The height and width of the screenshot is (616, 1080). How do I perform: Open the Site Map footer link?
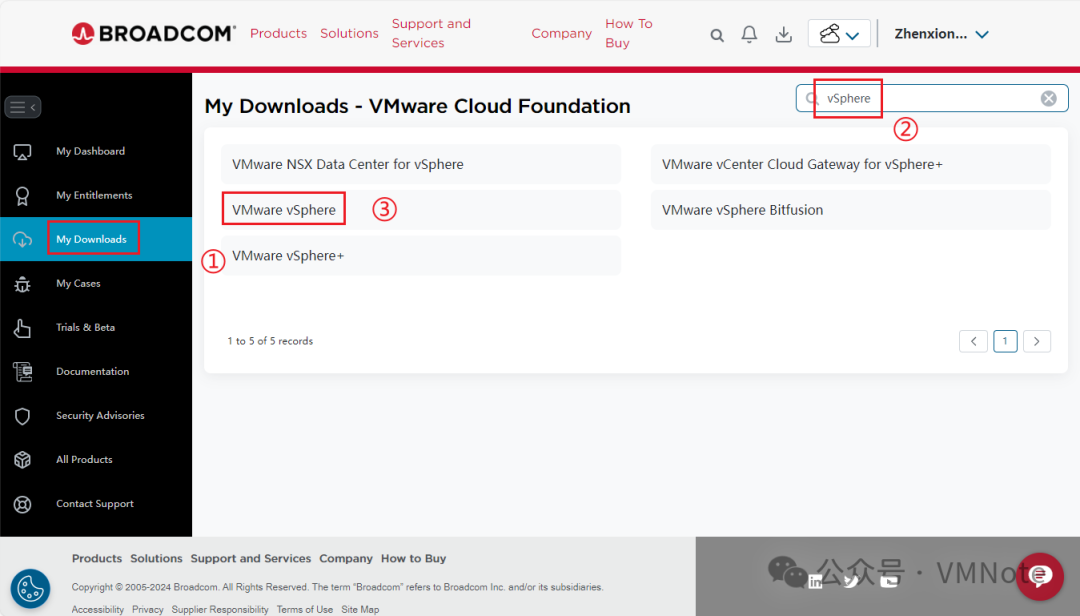tap(360, 609)
